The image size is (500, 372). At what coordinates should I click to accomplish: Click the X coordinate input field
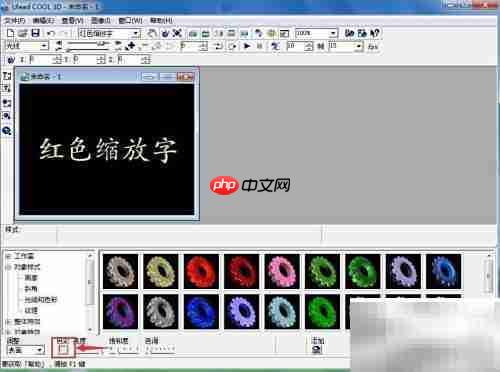click(45, 60)
